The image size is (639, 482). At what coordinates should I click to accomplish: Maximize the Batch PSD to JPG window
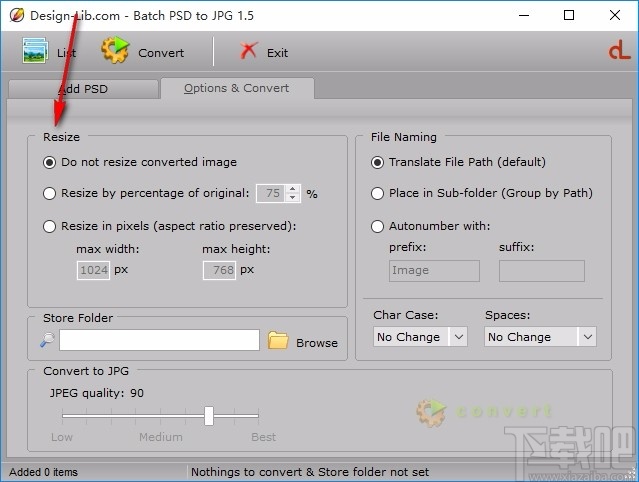[x=569, y=15]
